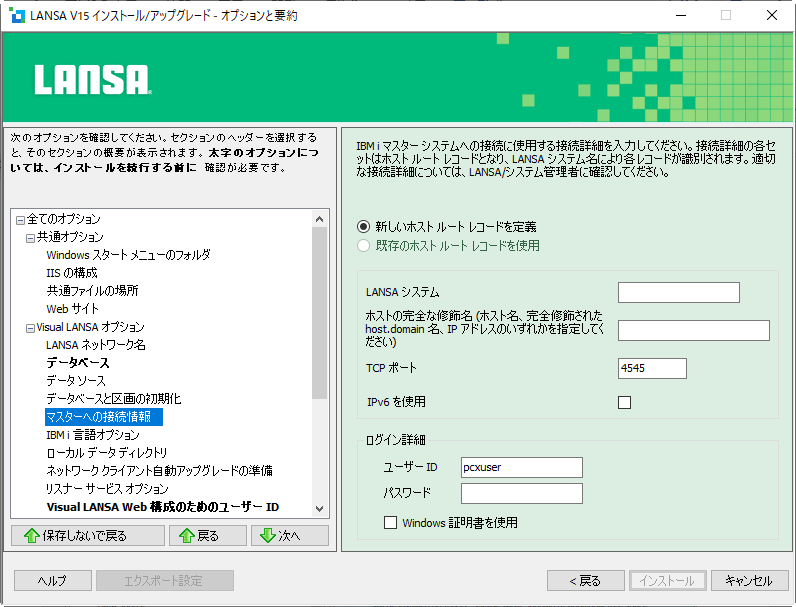Click the インストール button
The height and width of the screenshot is (607, 796).
point(668,581)
